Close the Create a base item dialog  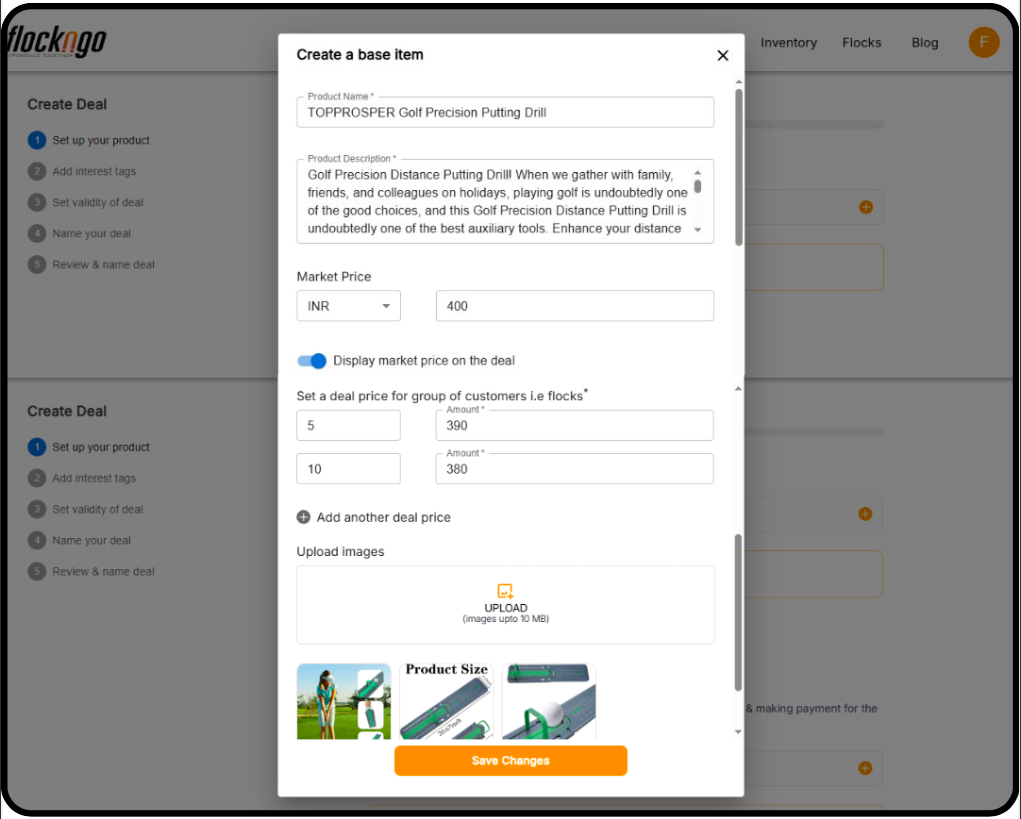point(723,55)
